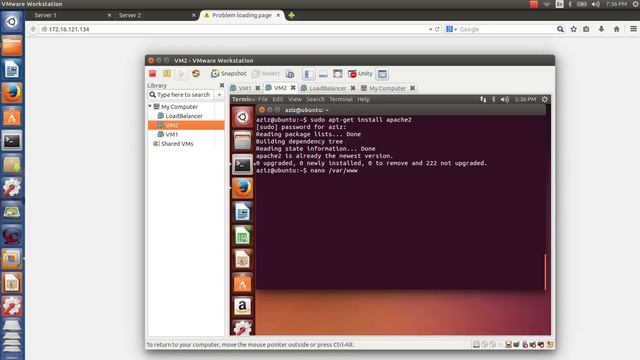Open the guest Ubuntu Dash launcher
Screen dimensions: 640x360
[242, 117]
